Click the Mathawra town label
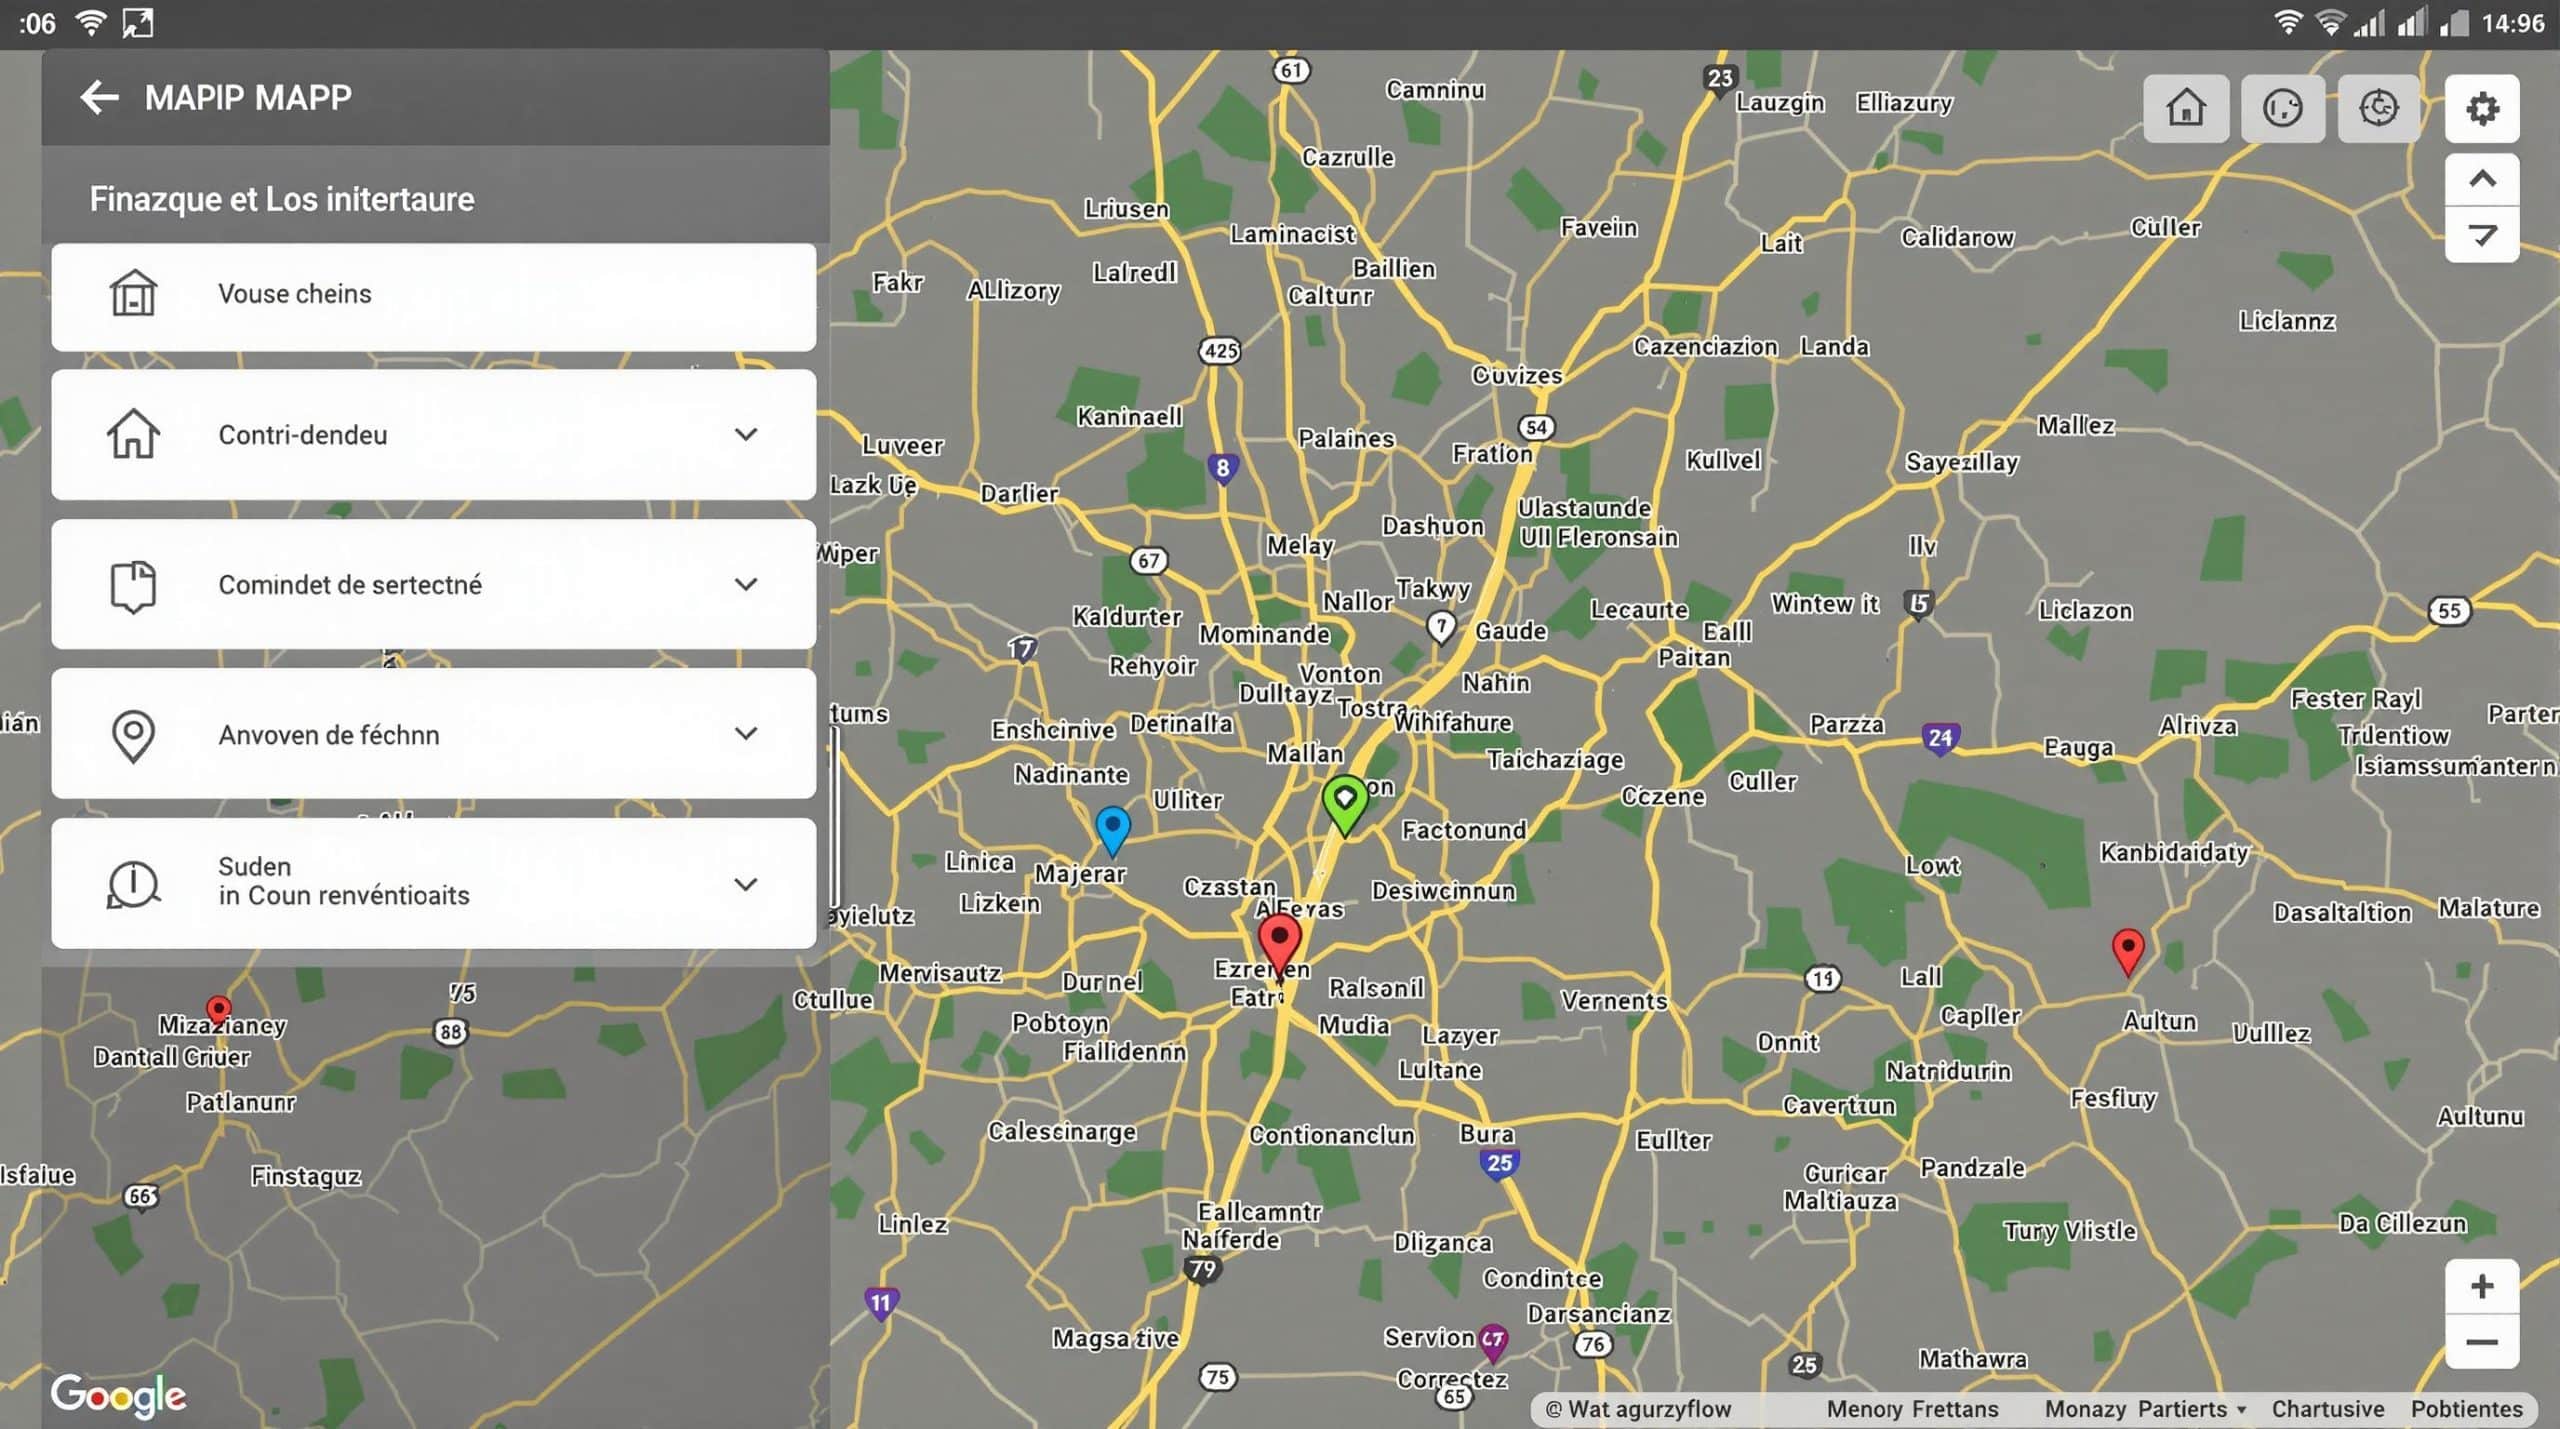 pos(1973,1359)
